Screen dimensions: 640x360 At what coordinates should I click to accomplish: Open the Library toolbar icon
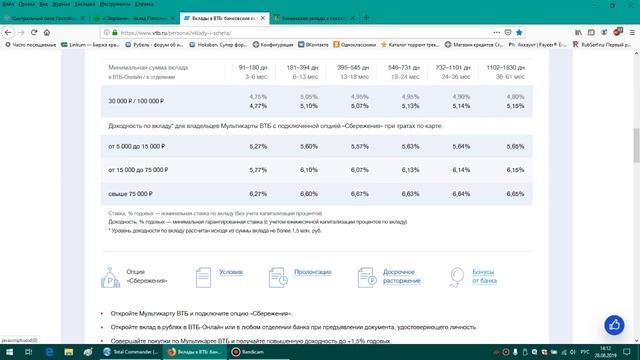tap(578, 32)
